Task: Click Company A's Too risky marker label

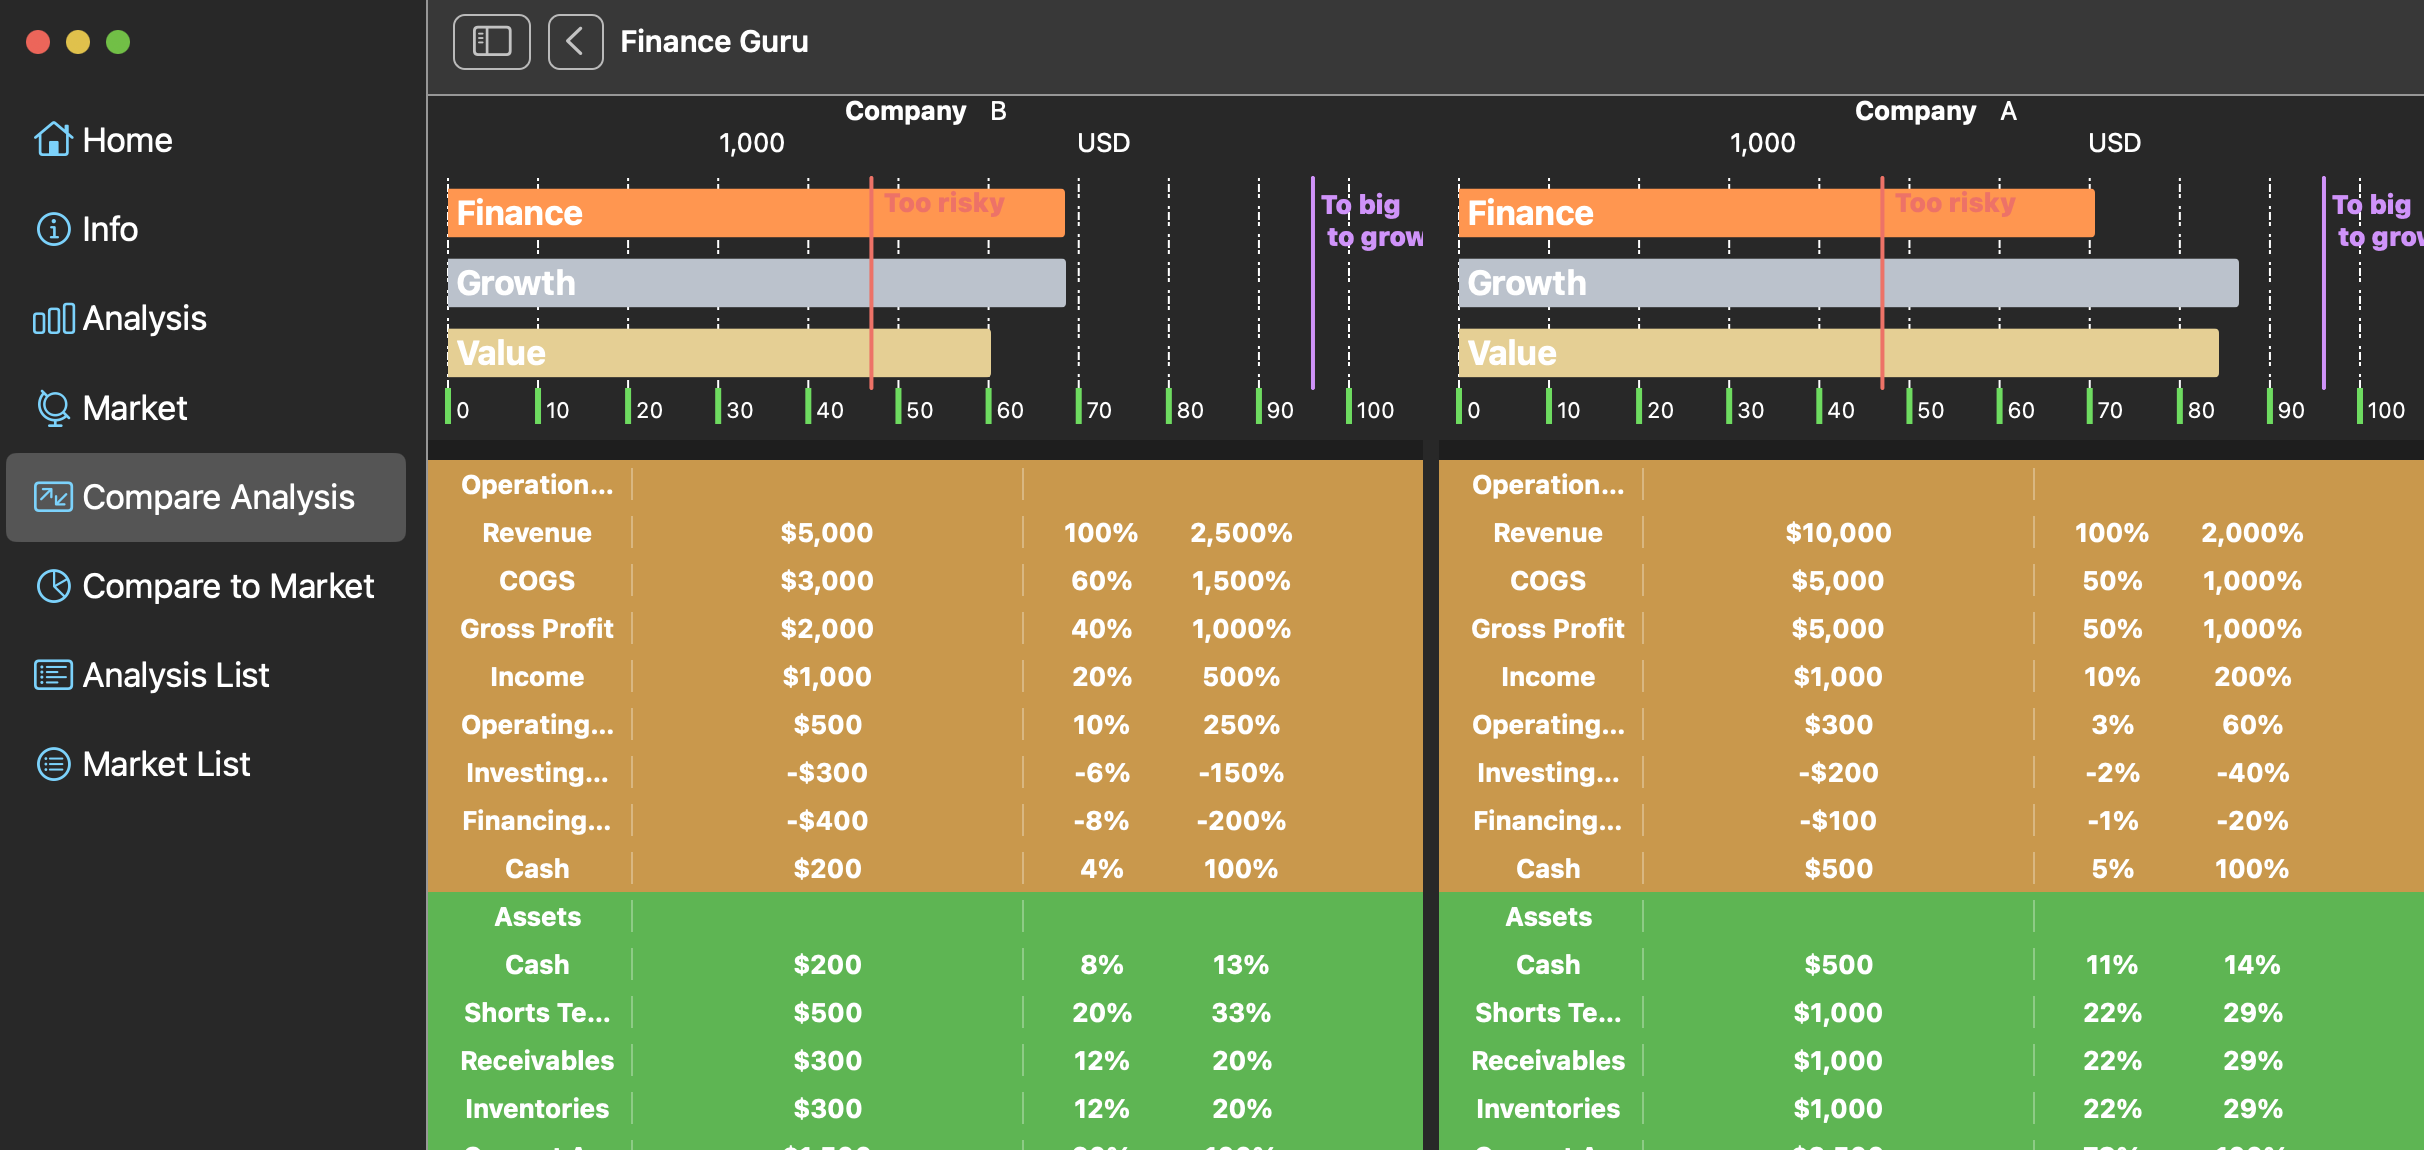Action: pyautogui.click(x=1955, y=203)
